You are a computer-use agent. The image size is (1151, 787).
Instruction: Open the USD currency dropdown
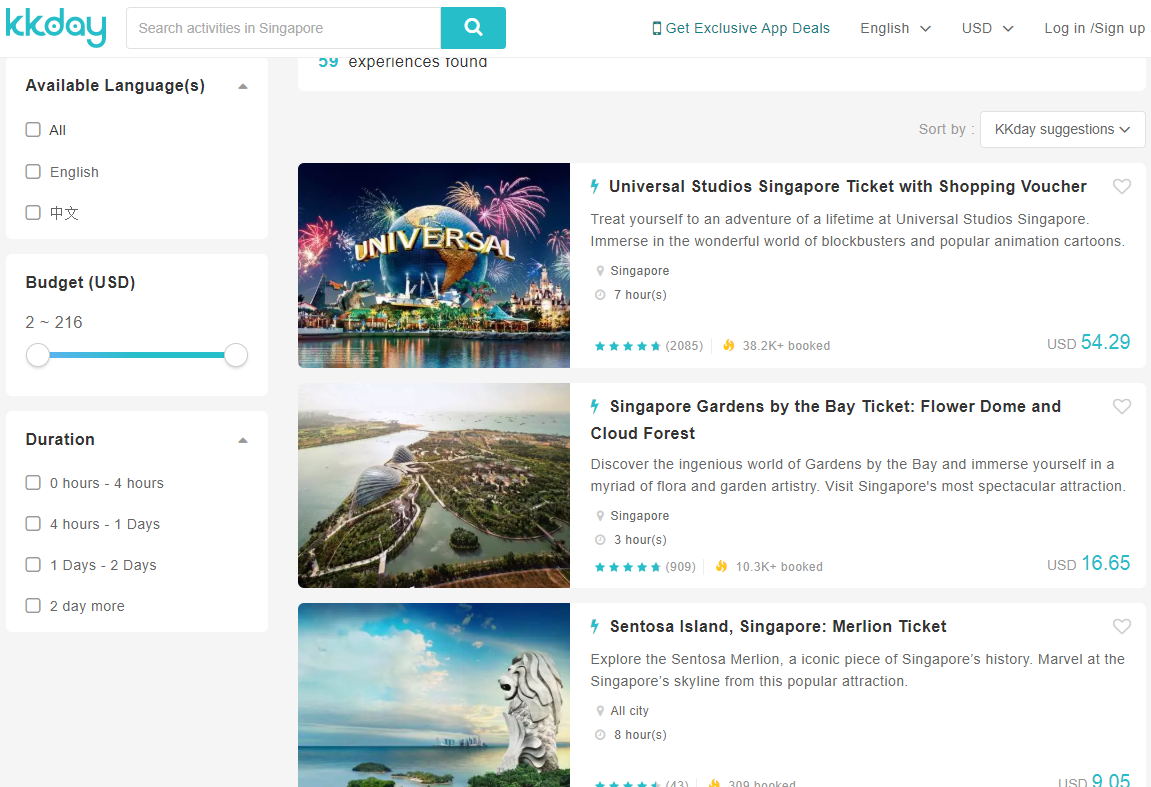coord(987,29)
